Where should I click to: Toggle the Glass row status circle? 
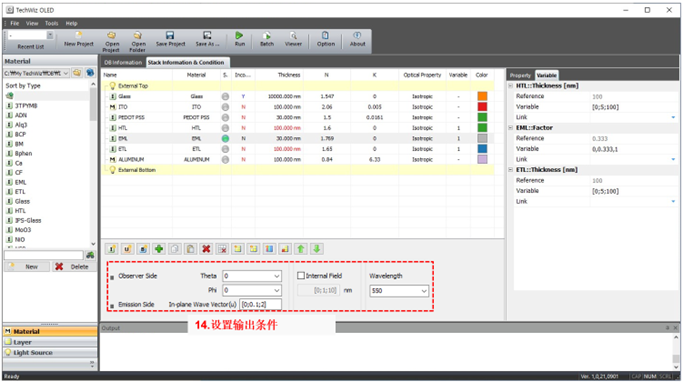225,96
